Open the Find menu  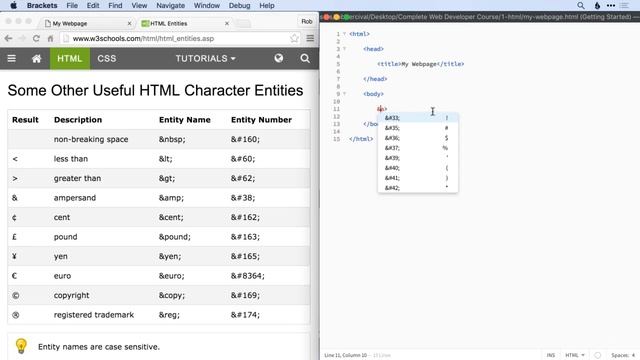[115, 5]
